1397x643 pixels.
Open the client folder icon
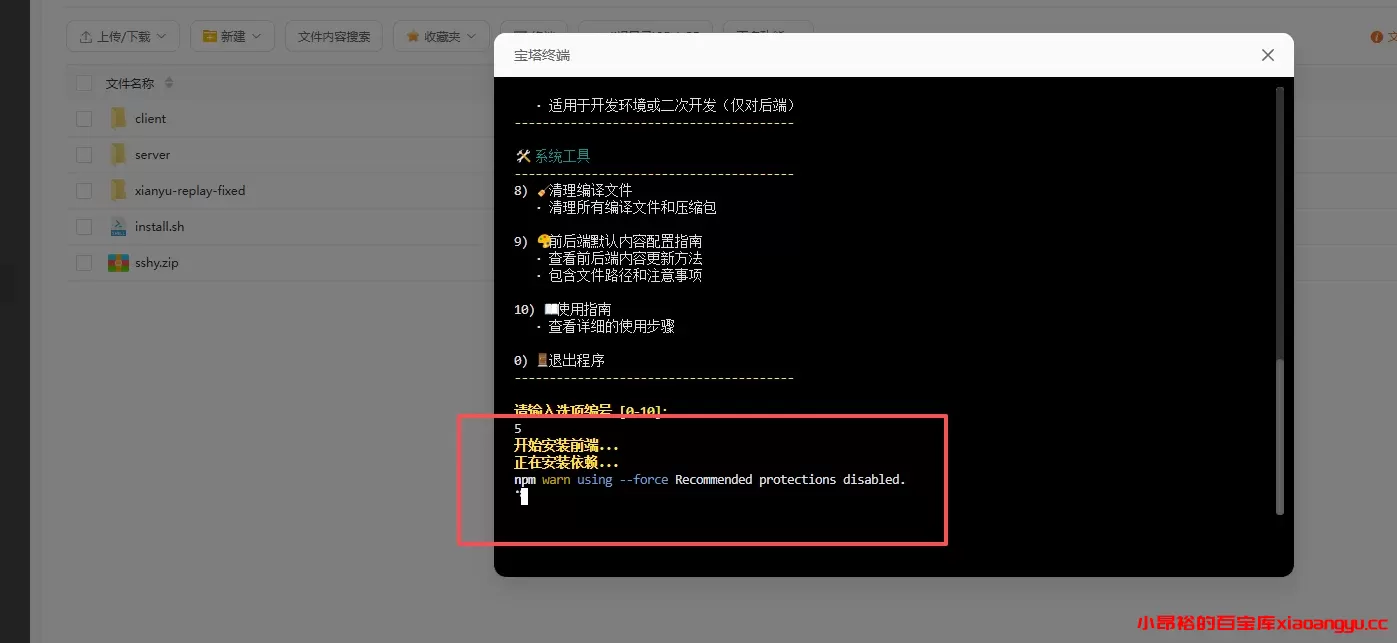(x=117, y=117)
